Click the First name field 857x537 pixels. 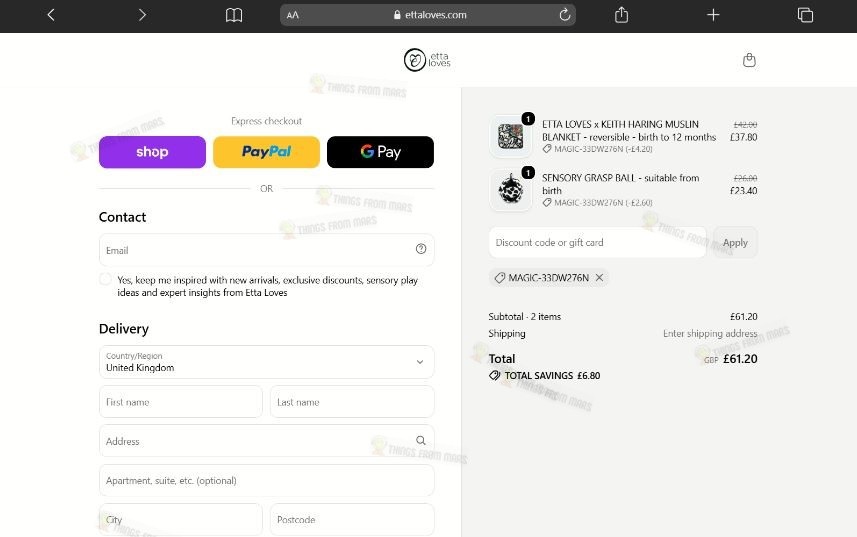pyautogui.click(x=181, y=402)
